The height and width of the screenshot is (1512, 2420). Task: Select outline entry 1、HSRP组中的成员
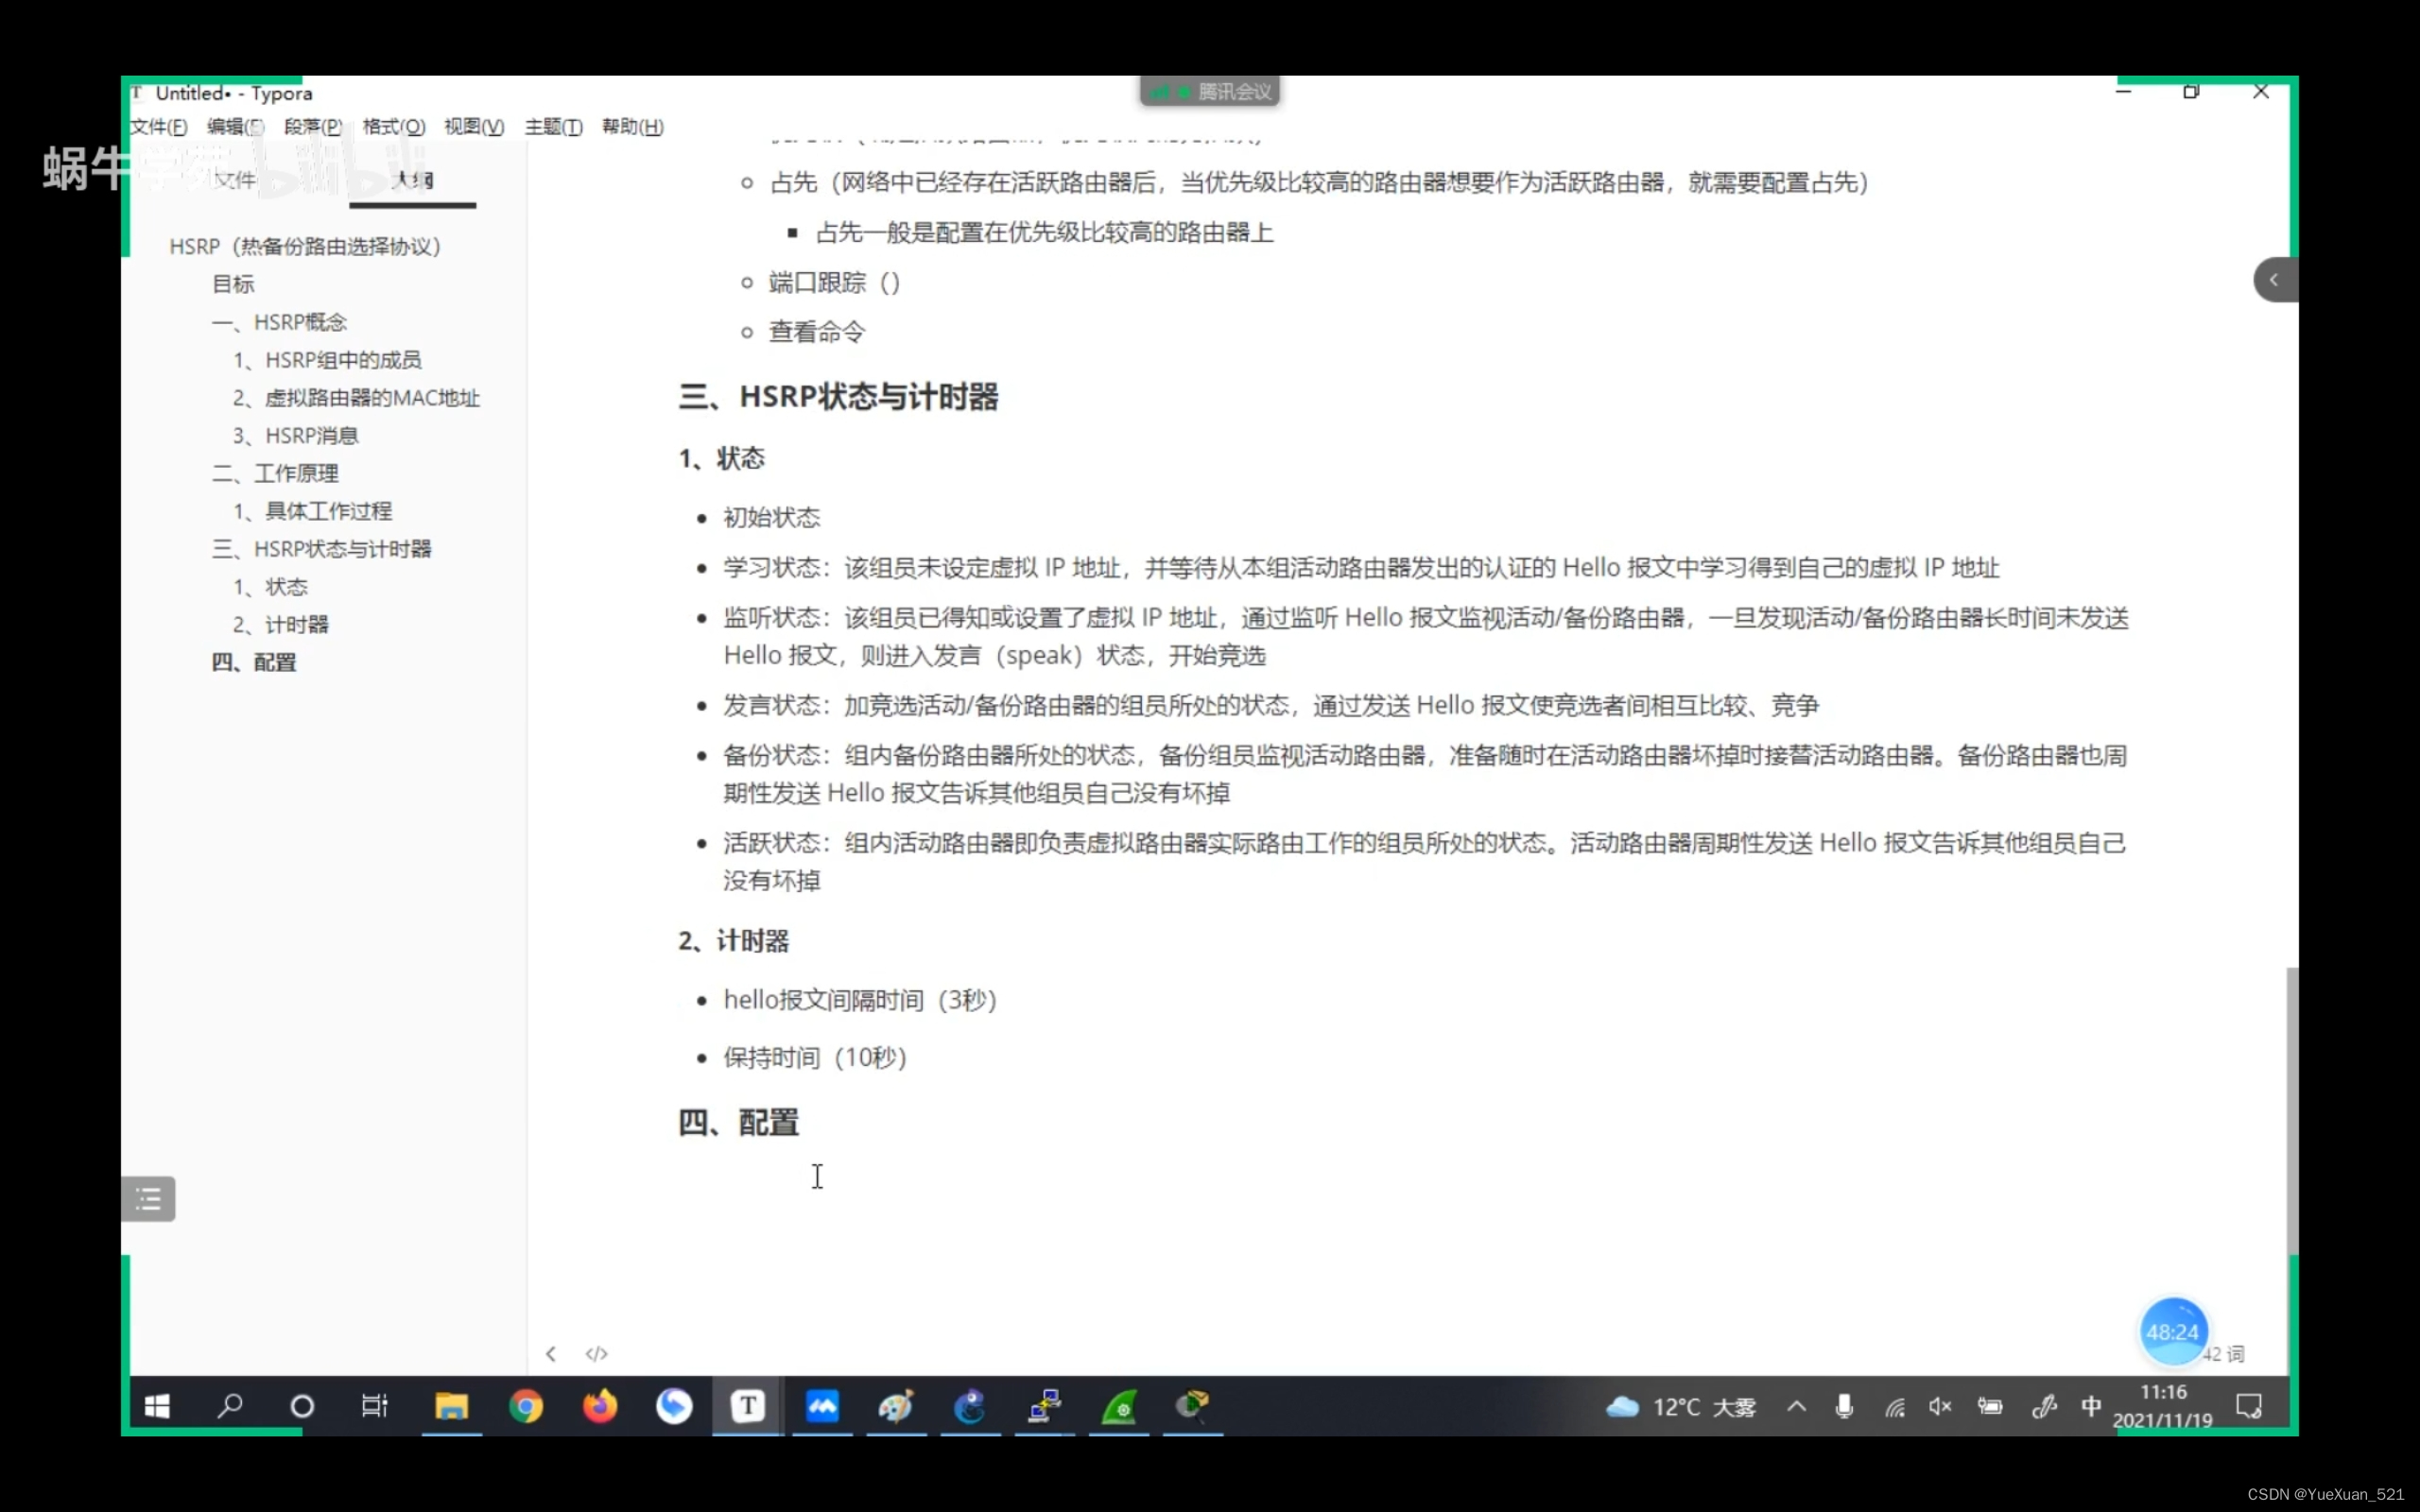coord(327,360)
